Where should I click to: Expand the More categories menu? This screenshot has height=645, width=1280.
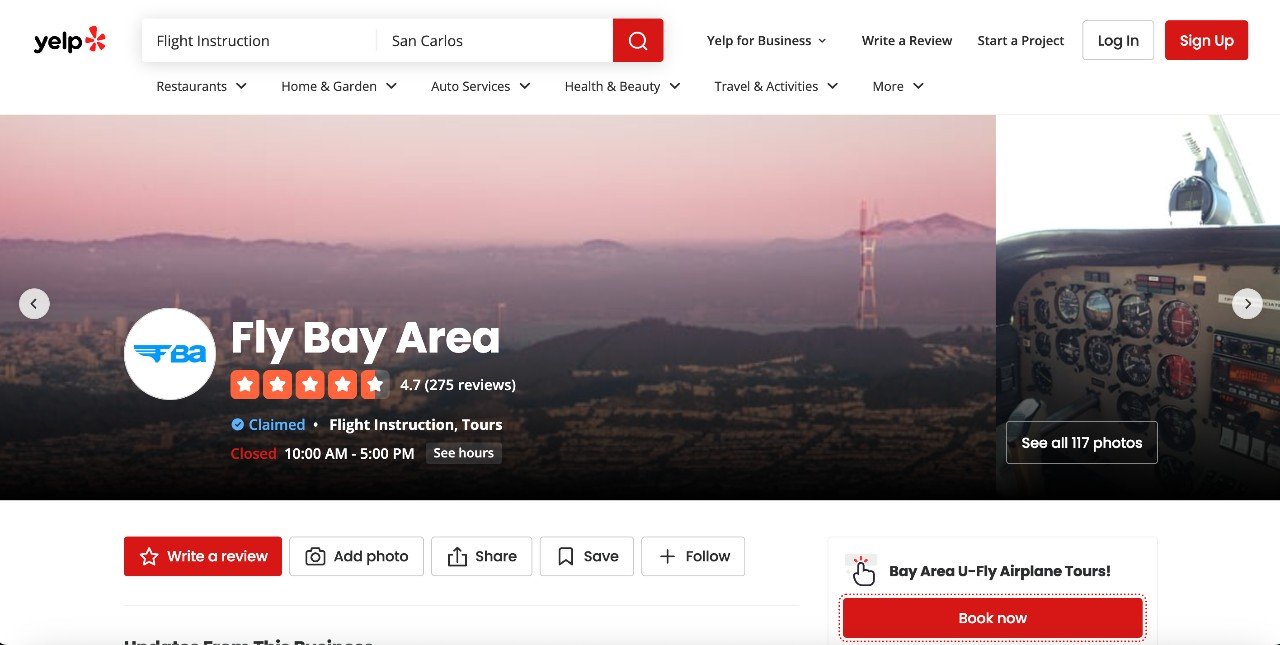(x=898, y=86)
